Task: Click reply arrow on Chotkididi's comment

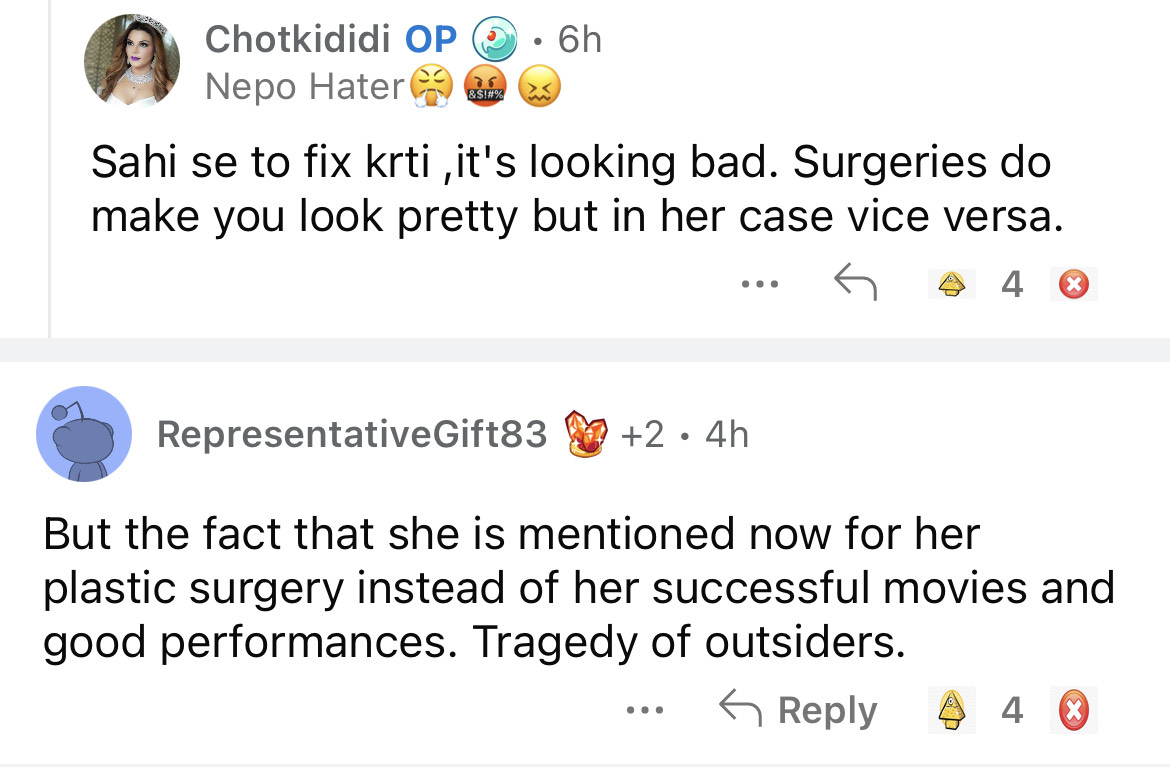Action: tap(855, 285)
